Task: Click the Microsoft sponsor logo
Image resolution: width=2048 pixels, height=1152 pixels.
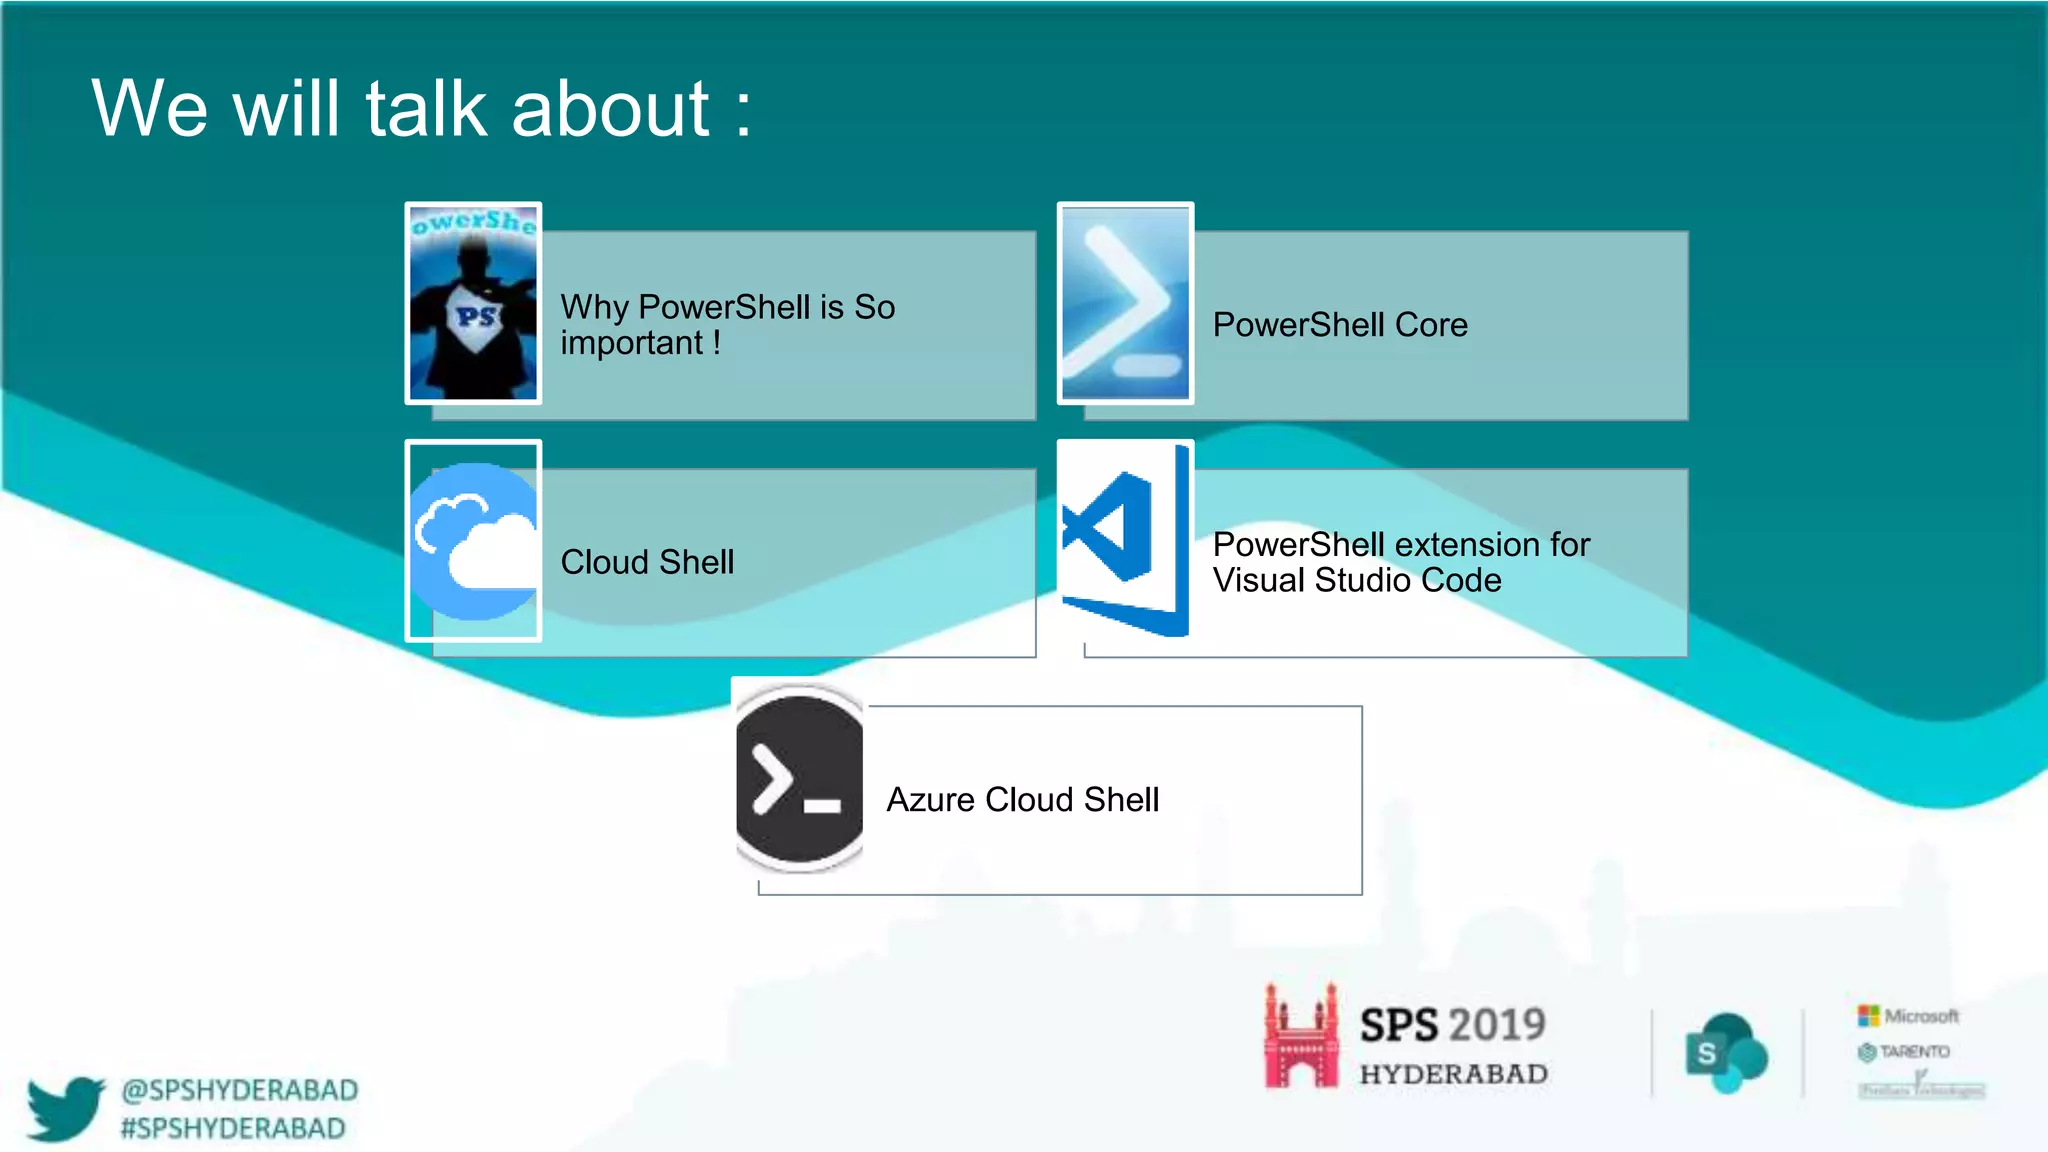Action: (1908, 1016)
